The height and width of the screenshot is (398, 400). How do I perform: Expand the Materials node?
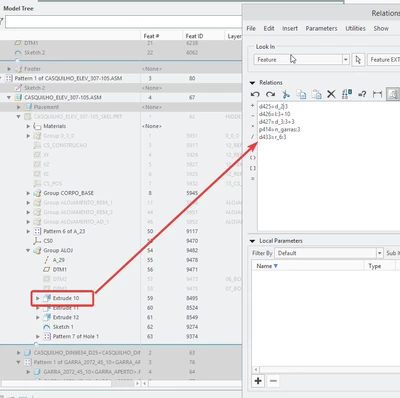[x=28, y=126]
